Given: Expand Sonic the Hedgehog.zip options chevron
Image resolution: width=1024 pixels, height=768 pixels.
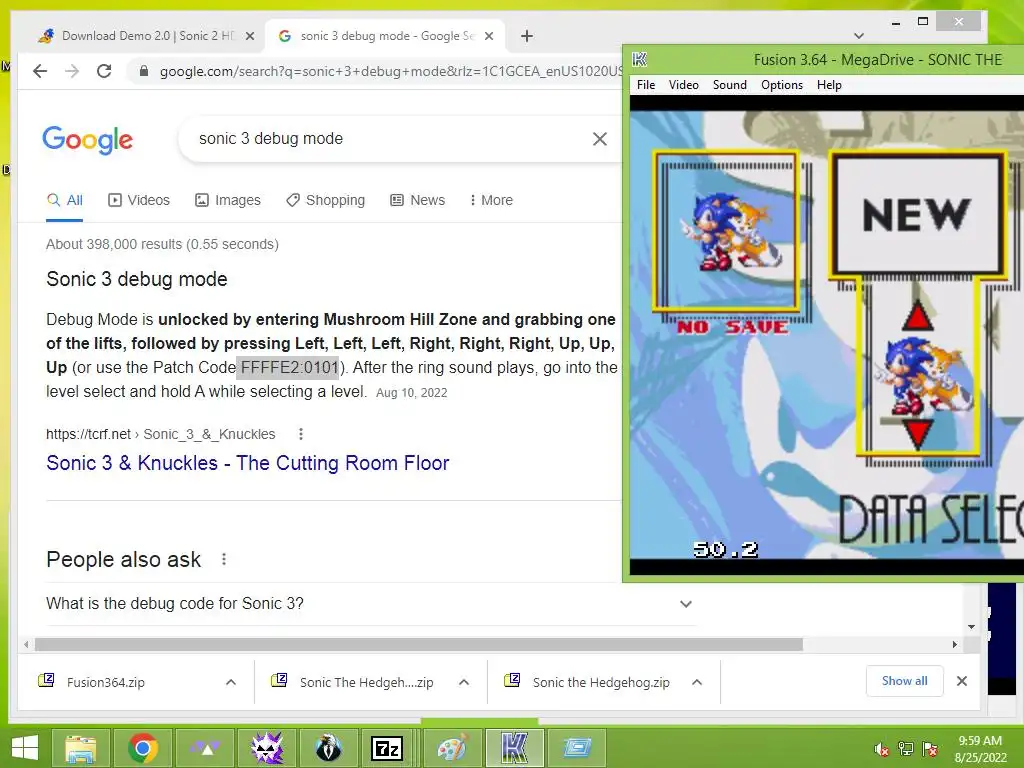Looking at the screenshot, I should pyautogui.click(x=697, y=682).
